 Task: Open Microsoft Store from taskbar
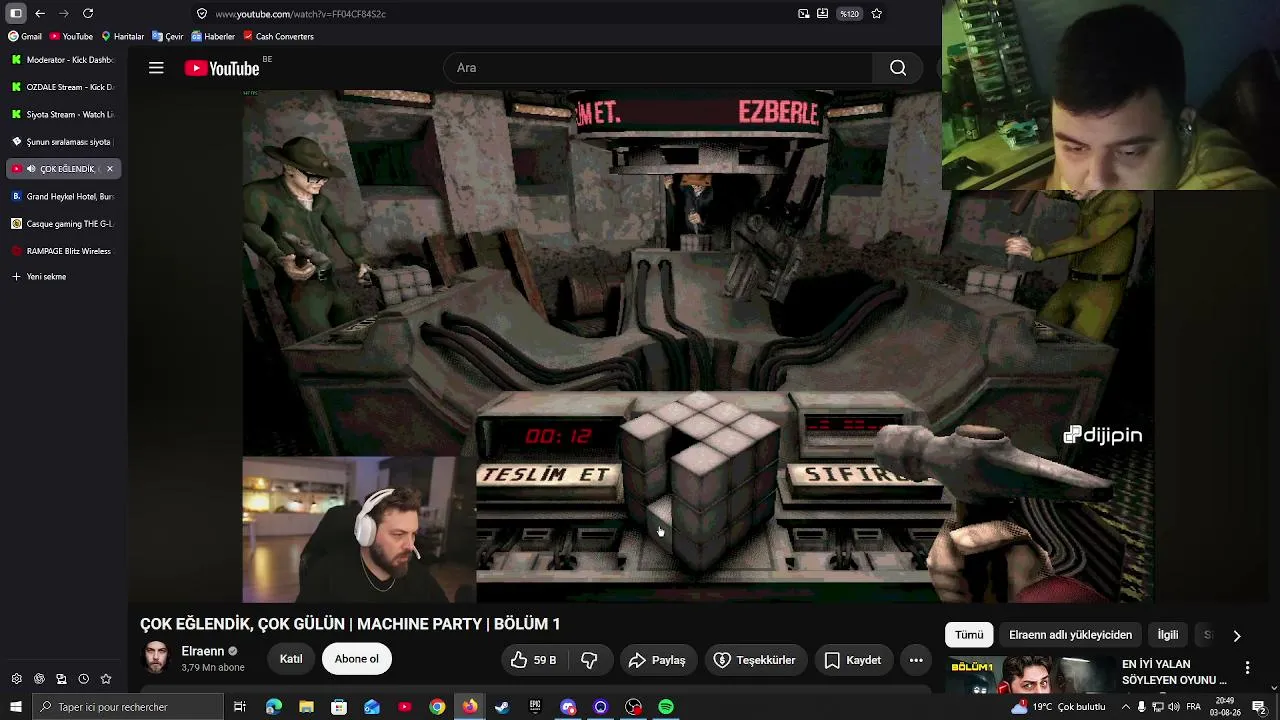click(339, 707)
